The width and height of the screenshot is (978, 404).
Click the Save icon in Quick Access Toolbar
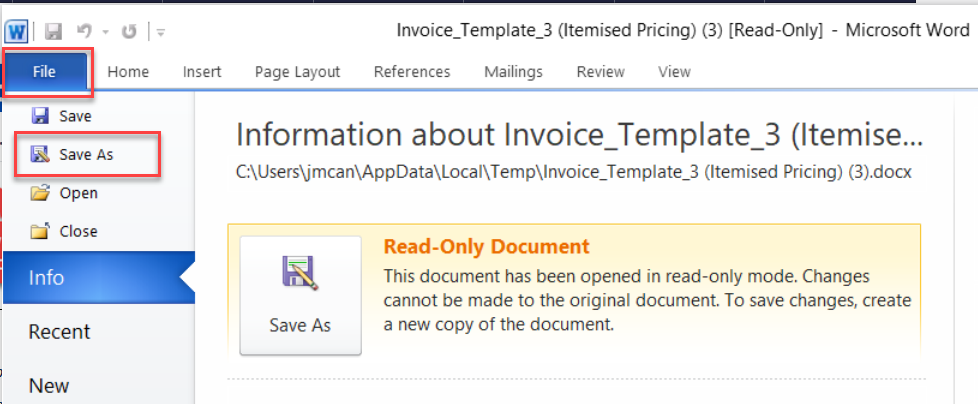[54, 31]
